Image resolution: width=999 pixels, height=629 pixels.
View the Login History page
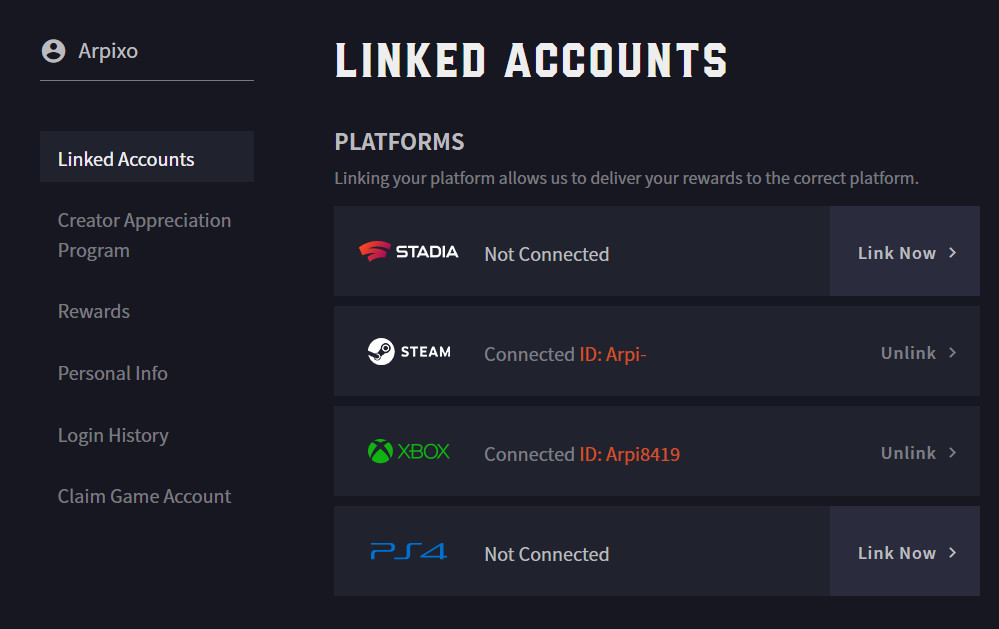click(113, 435)
